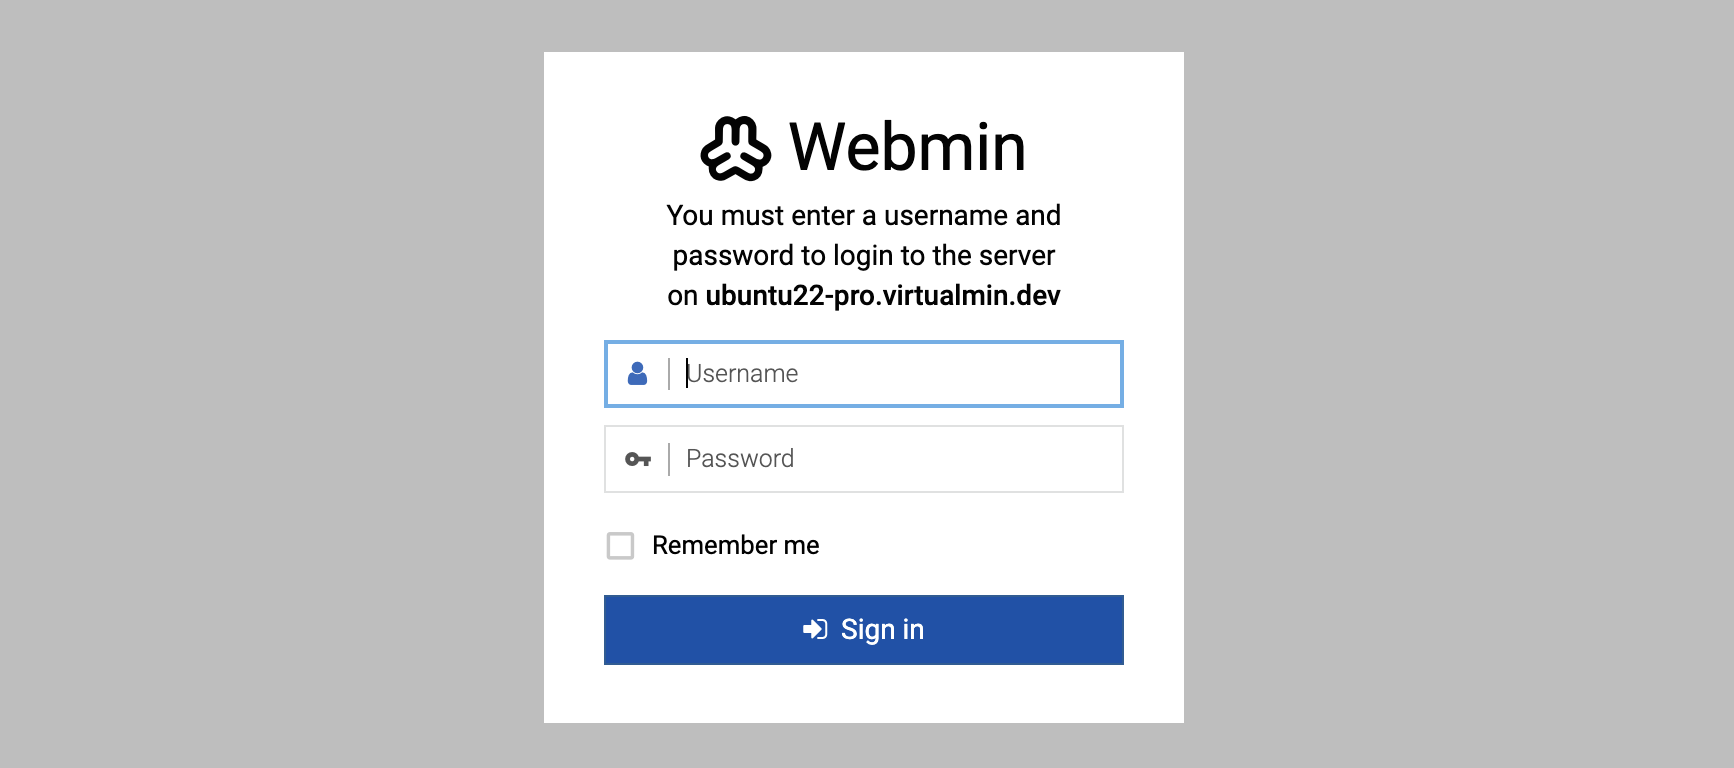Click the Username placeholder text
Image resolution: width=1734 pixels, height=768 pixels.
click(742, 374)
